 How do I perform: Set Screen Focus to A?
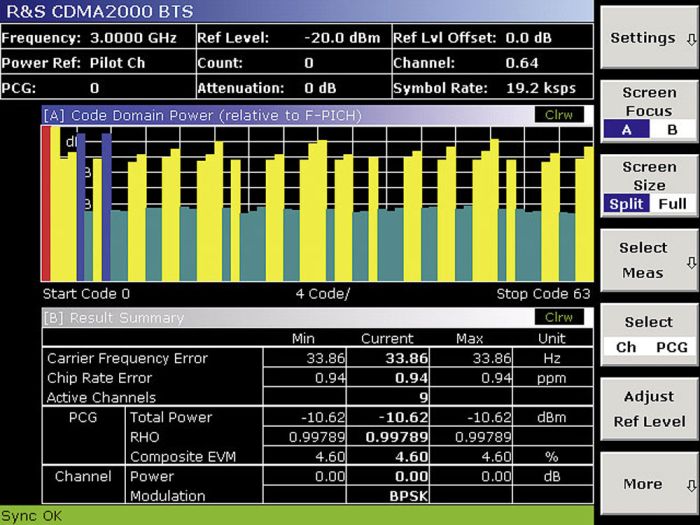click(x=626, y=130)
